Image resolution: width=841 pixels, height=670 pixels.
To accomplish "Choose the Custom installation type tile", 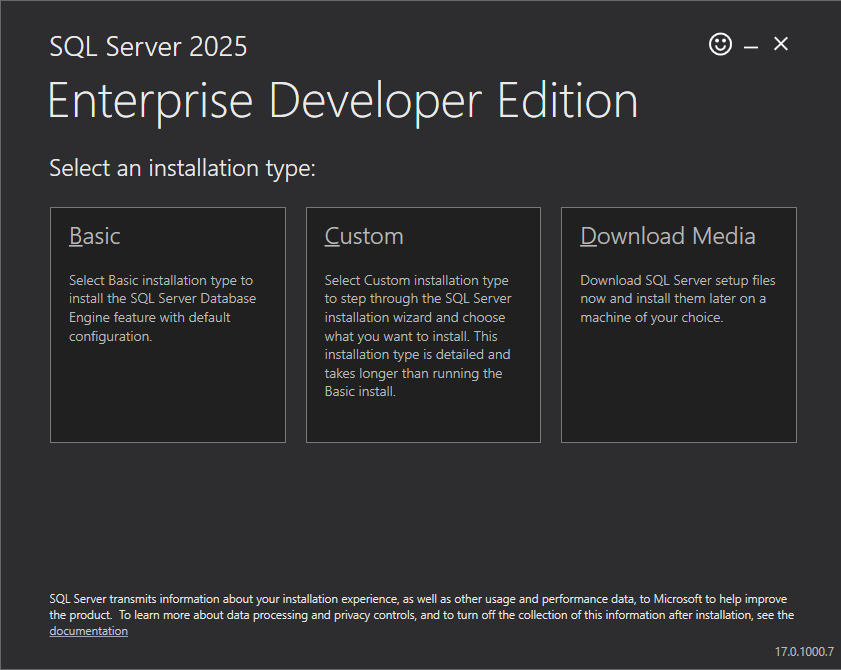I will click(423, 325).
